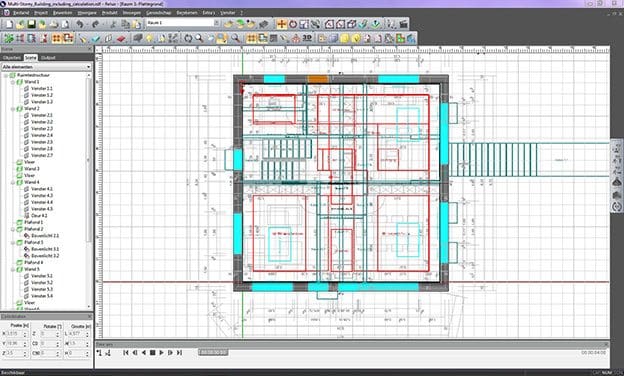Collapse the Wand 1 tree node
624x376 pixels.
[13, 82]
